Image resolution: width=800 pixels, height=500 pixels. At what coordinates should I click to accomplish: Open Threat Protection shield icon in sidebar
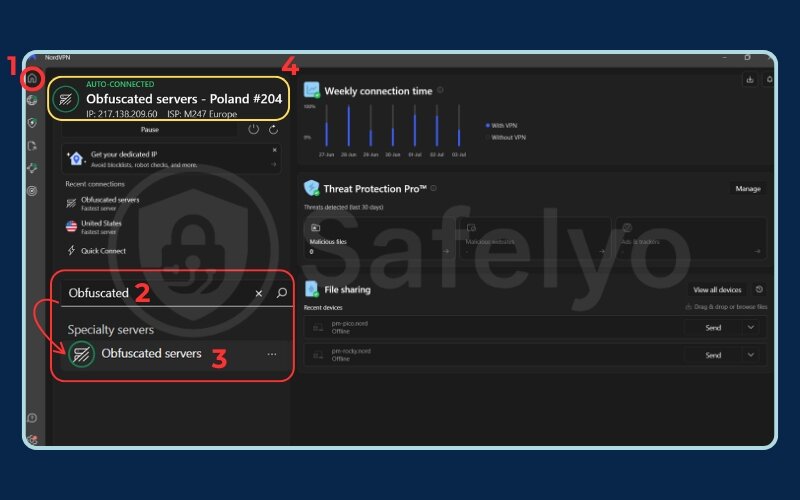click(x=32, y=123)
